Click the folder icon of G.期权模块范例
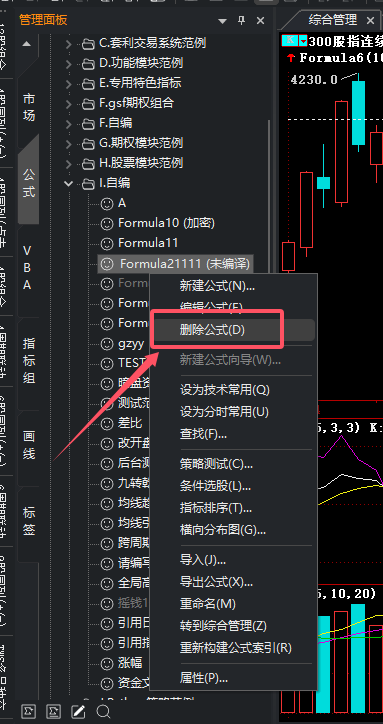The height and width of the screenshot is (724, 383). [x=88, y=144]
